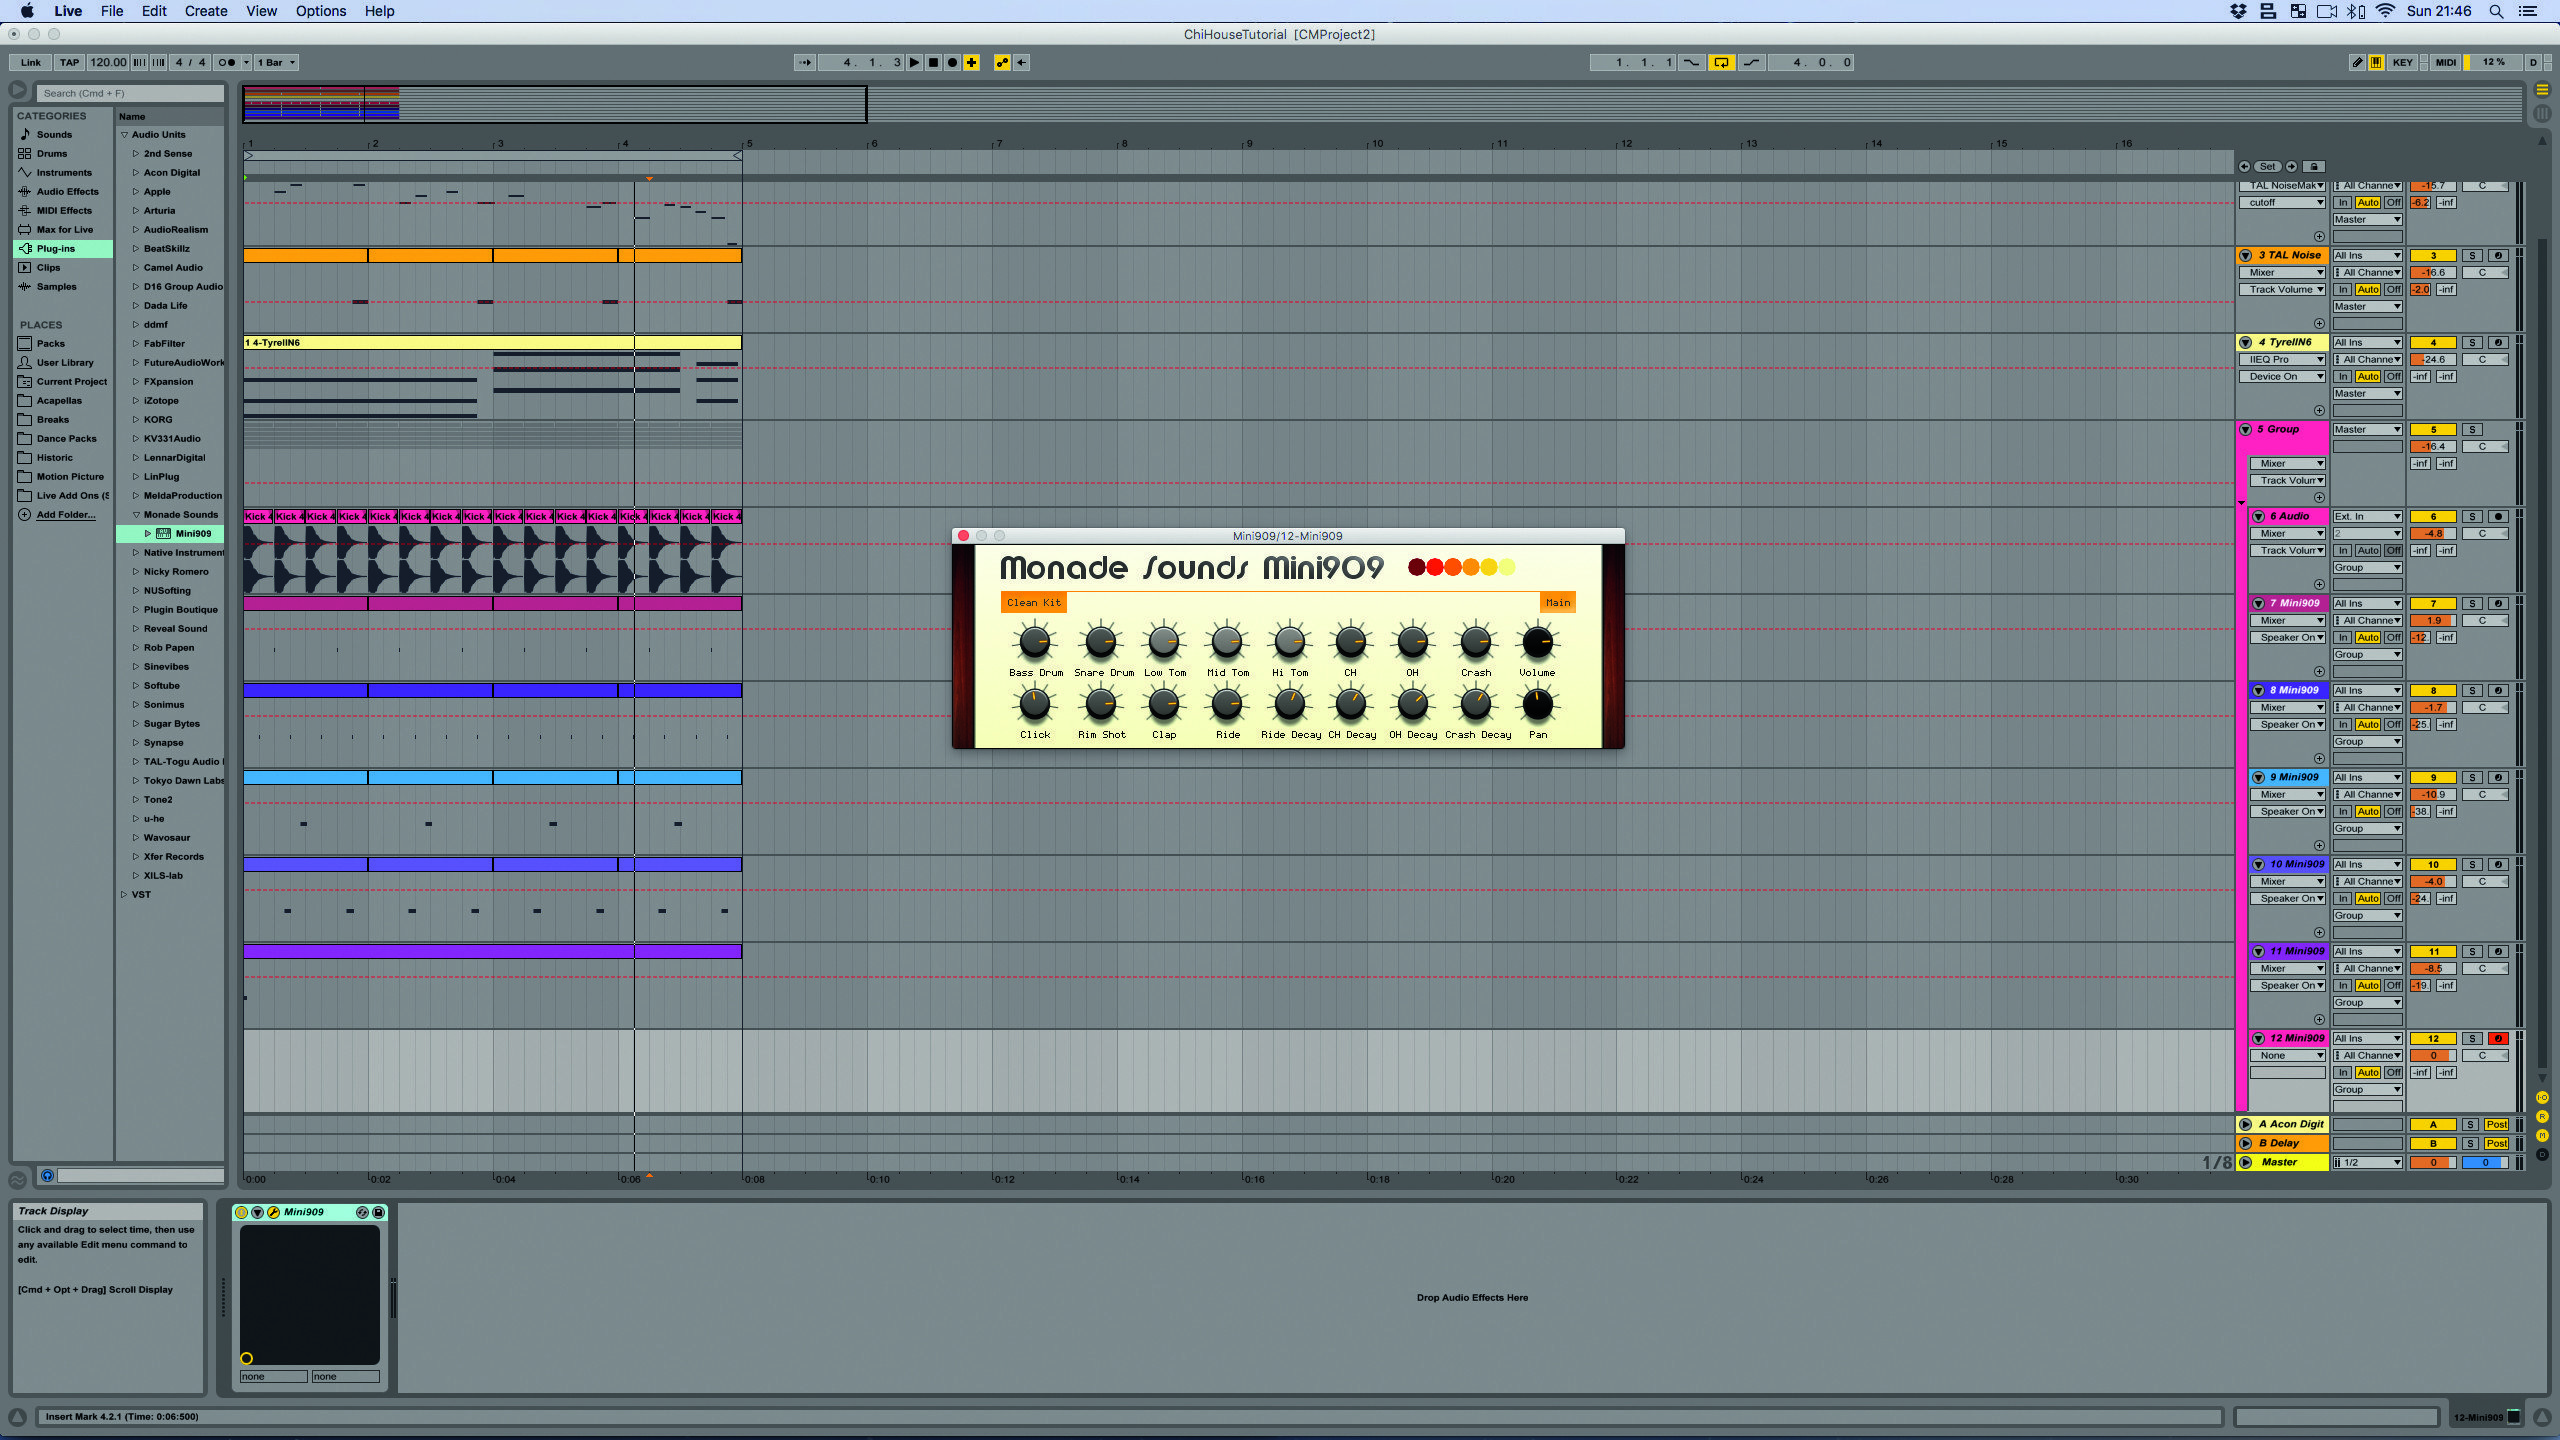
Task: Toggle Lock Envelopes button
Action: pos(2314,167)
